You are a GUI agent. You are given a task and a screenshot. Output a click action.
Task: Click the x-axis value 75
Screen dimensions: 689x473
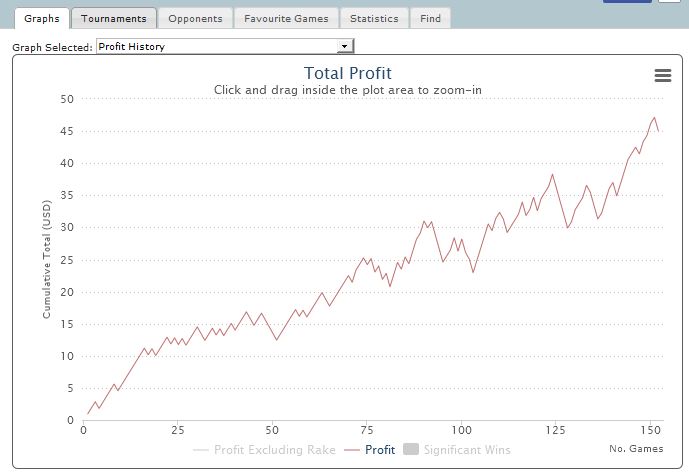[x=367, y=430]
